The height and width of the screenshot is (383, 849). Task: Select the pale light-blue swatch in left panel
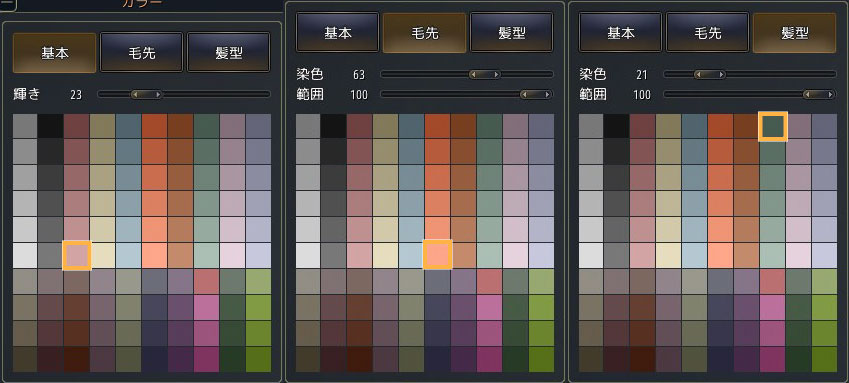point(128,255)
